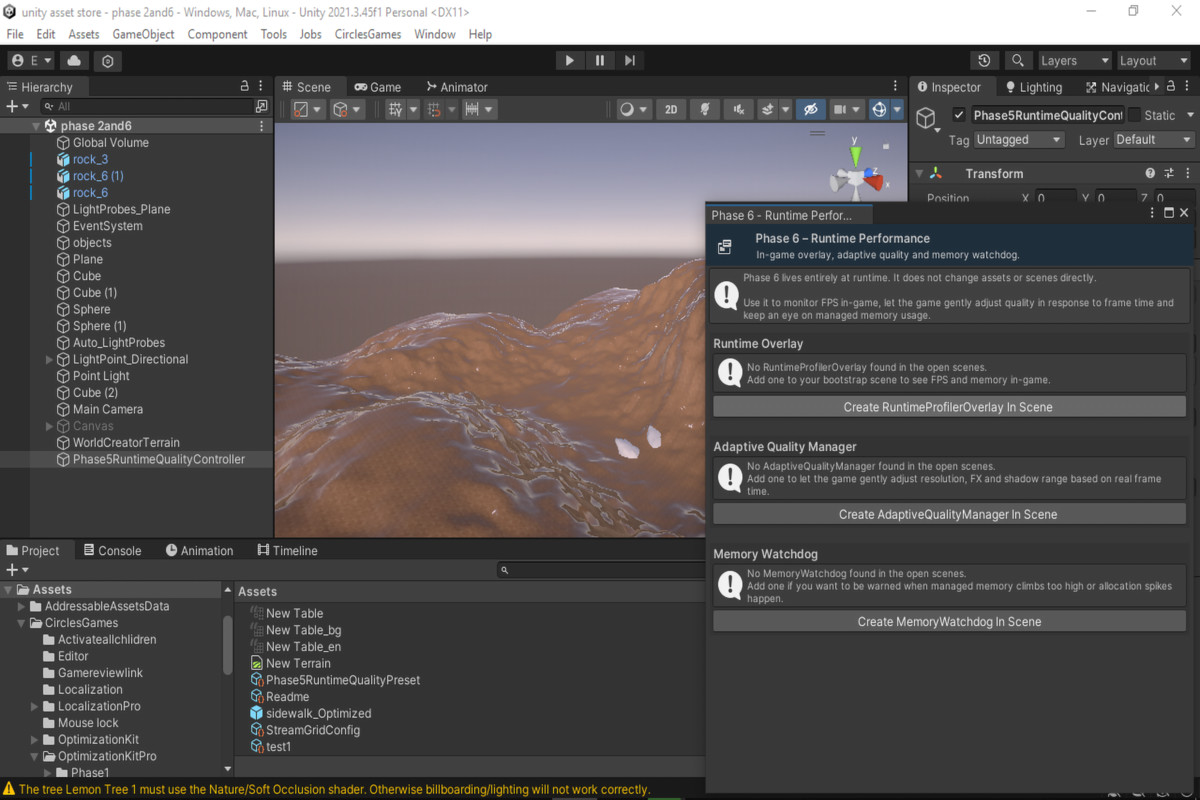Open the draw mode sphere dropdown
This screenshot has height=800, width=1200.
[x=634, y=110]
